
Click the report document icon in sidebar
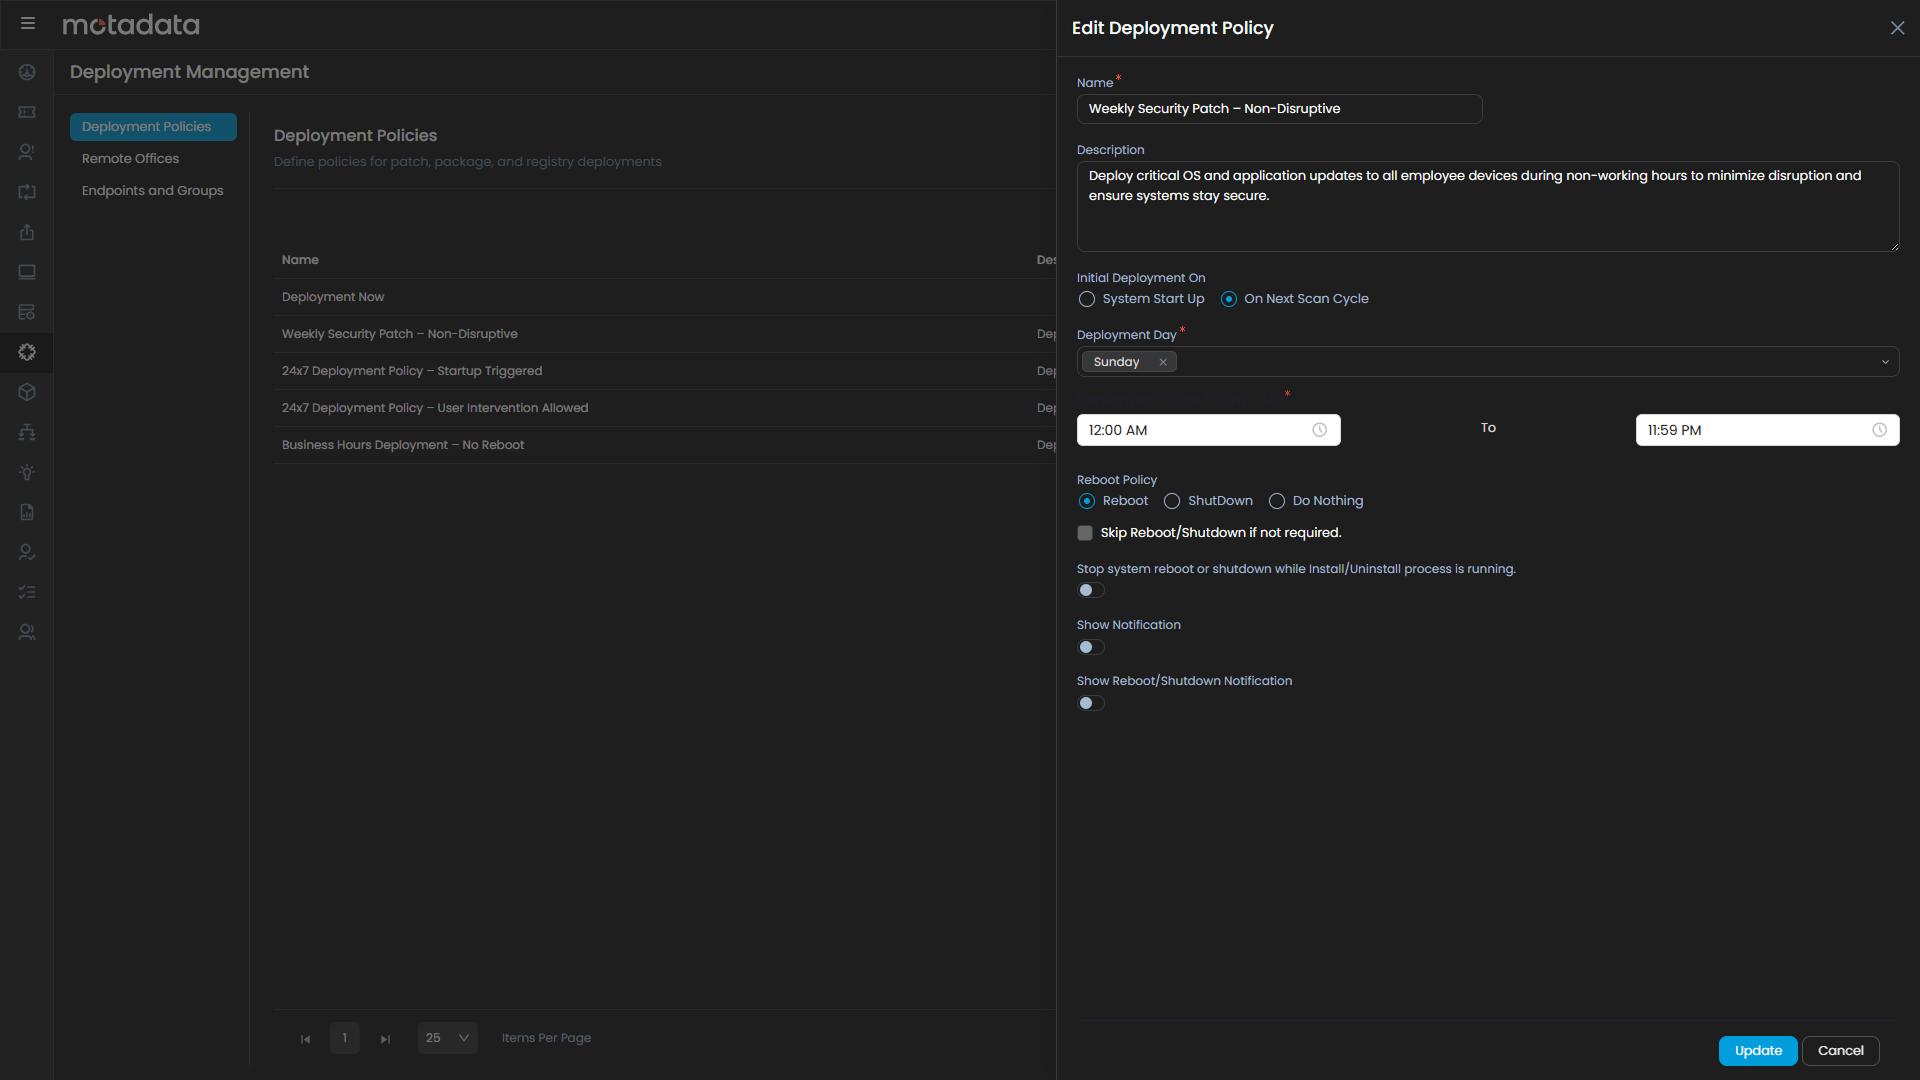27,512
